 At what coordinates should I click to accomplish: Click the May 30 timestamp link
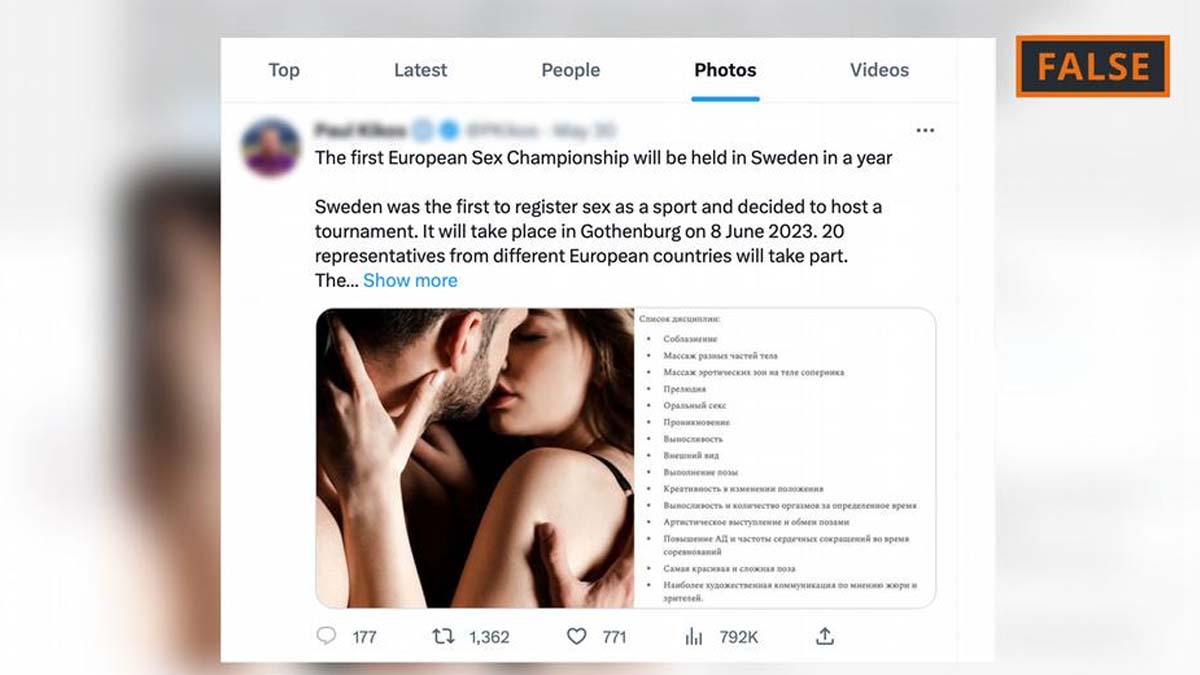[585, 130]
